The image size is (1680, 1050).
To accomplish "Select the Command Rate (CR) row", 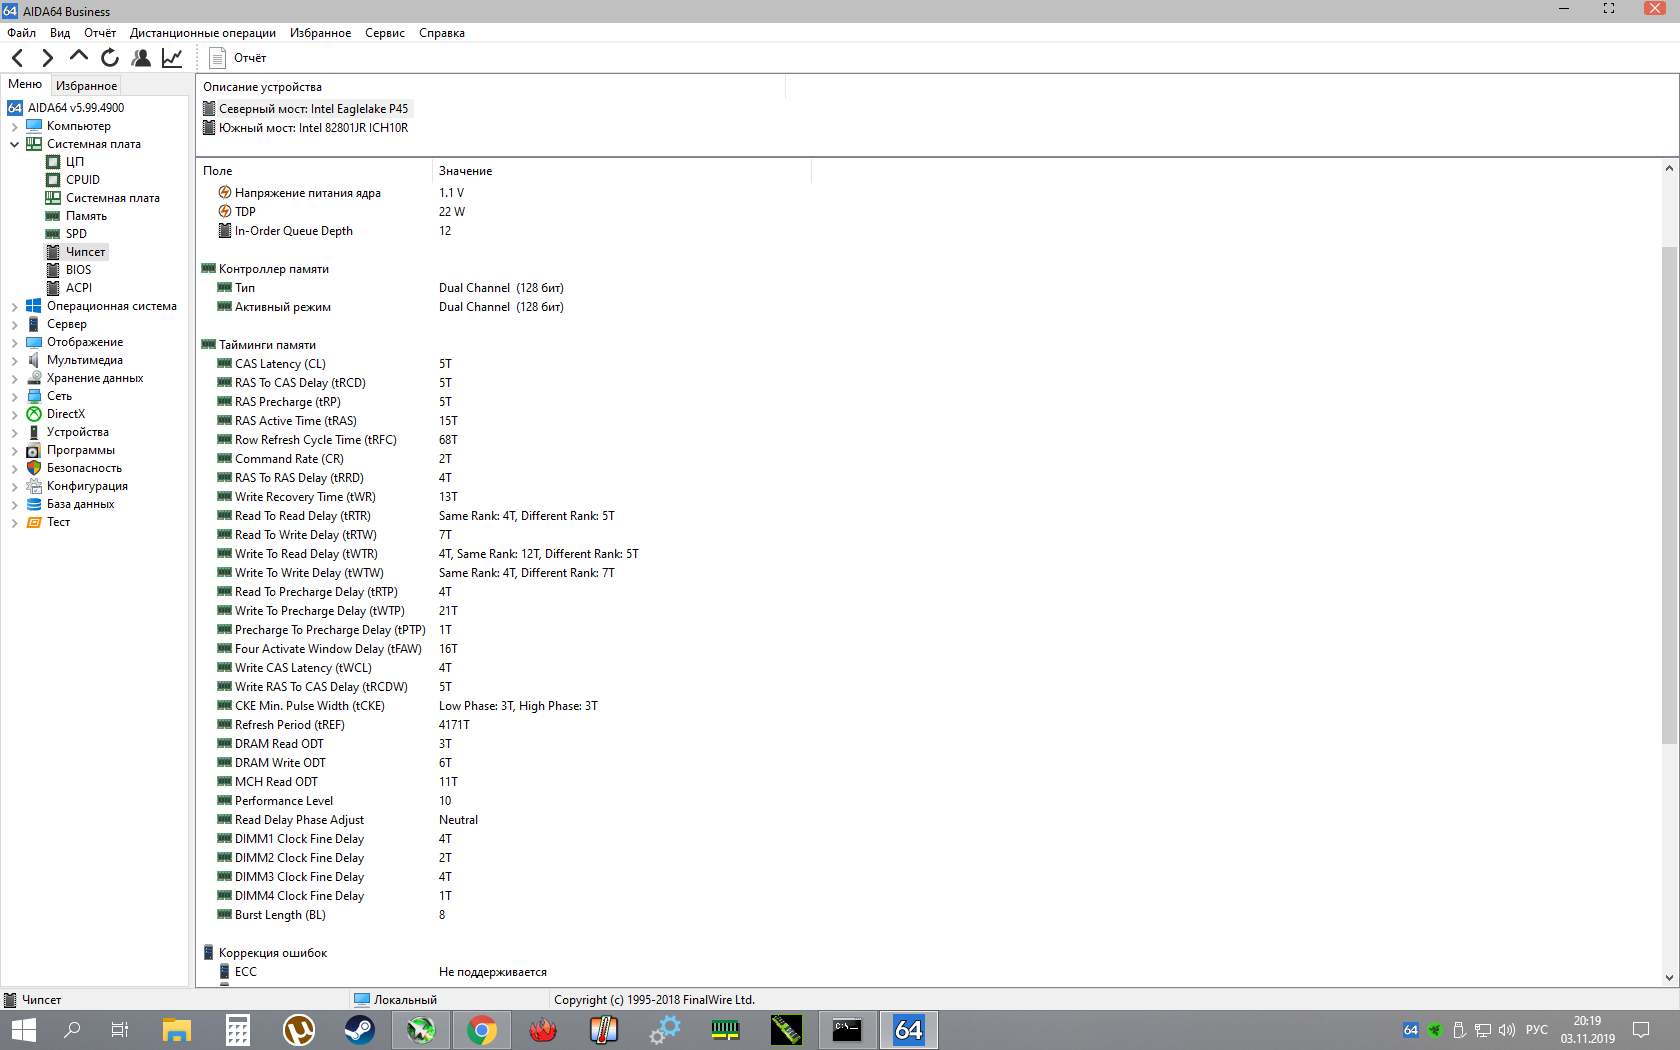I will pyautogui.click(x=506, y=459).
